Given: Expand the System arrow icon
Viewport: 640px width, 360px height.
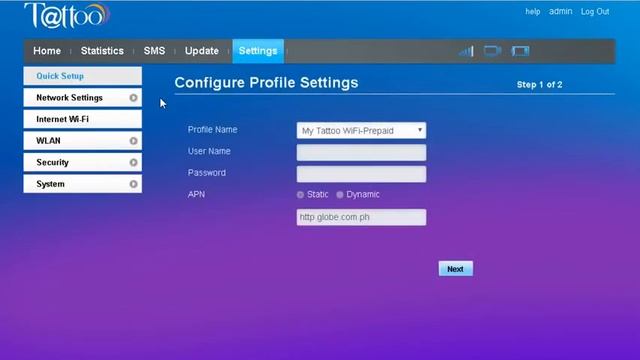Looking at the screenshot, I should pyautogui.click(x=133, y=184).
